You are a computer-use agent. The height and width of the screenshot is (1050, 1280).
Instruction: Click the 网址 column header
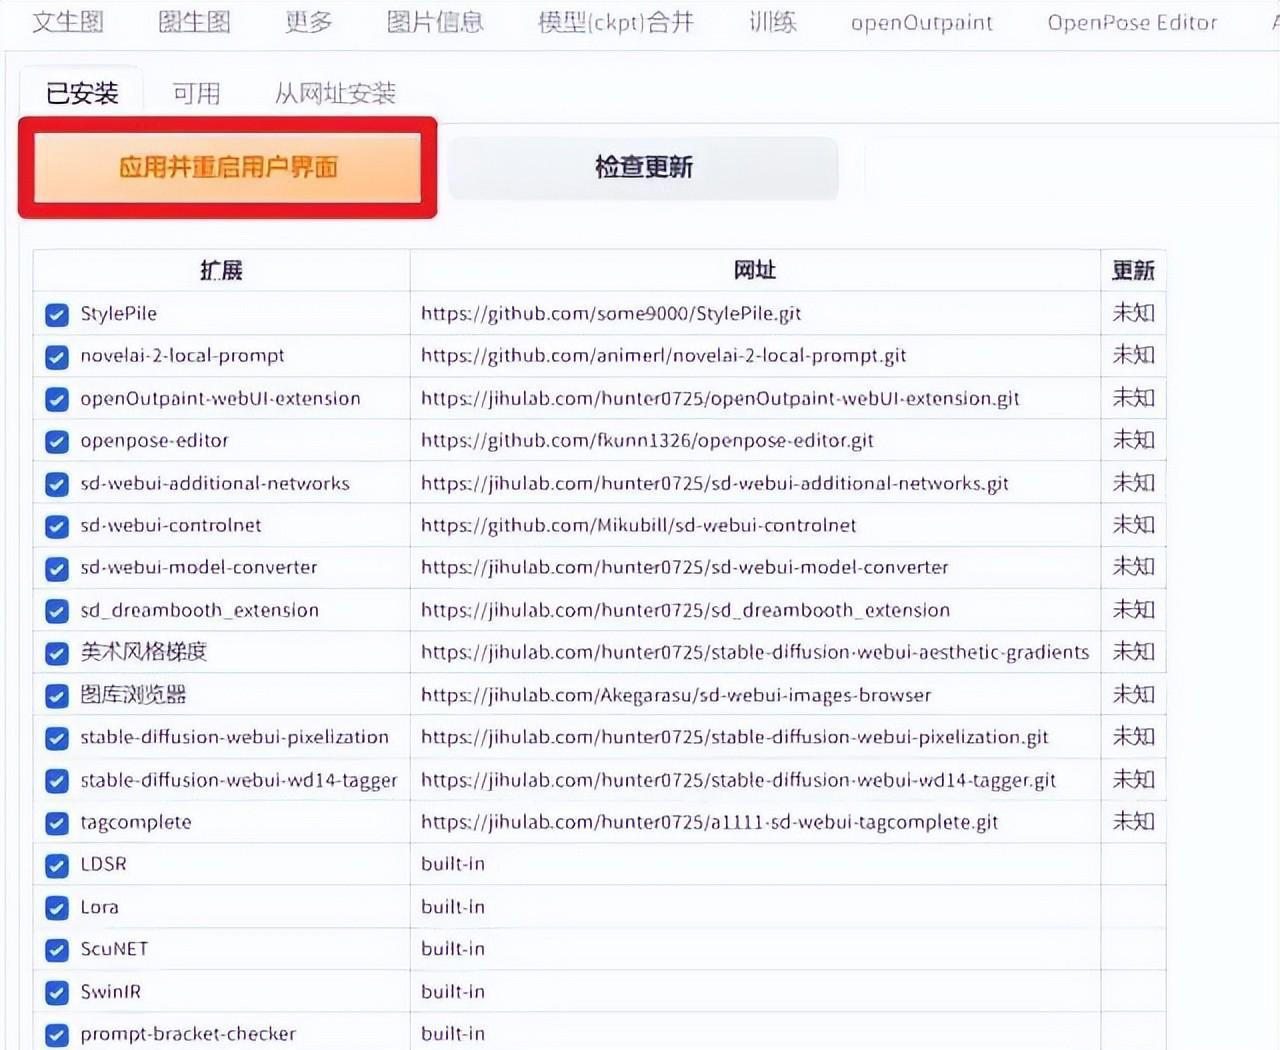click(x=755, y=271)
